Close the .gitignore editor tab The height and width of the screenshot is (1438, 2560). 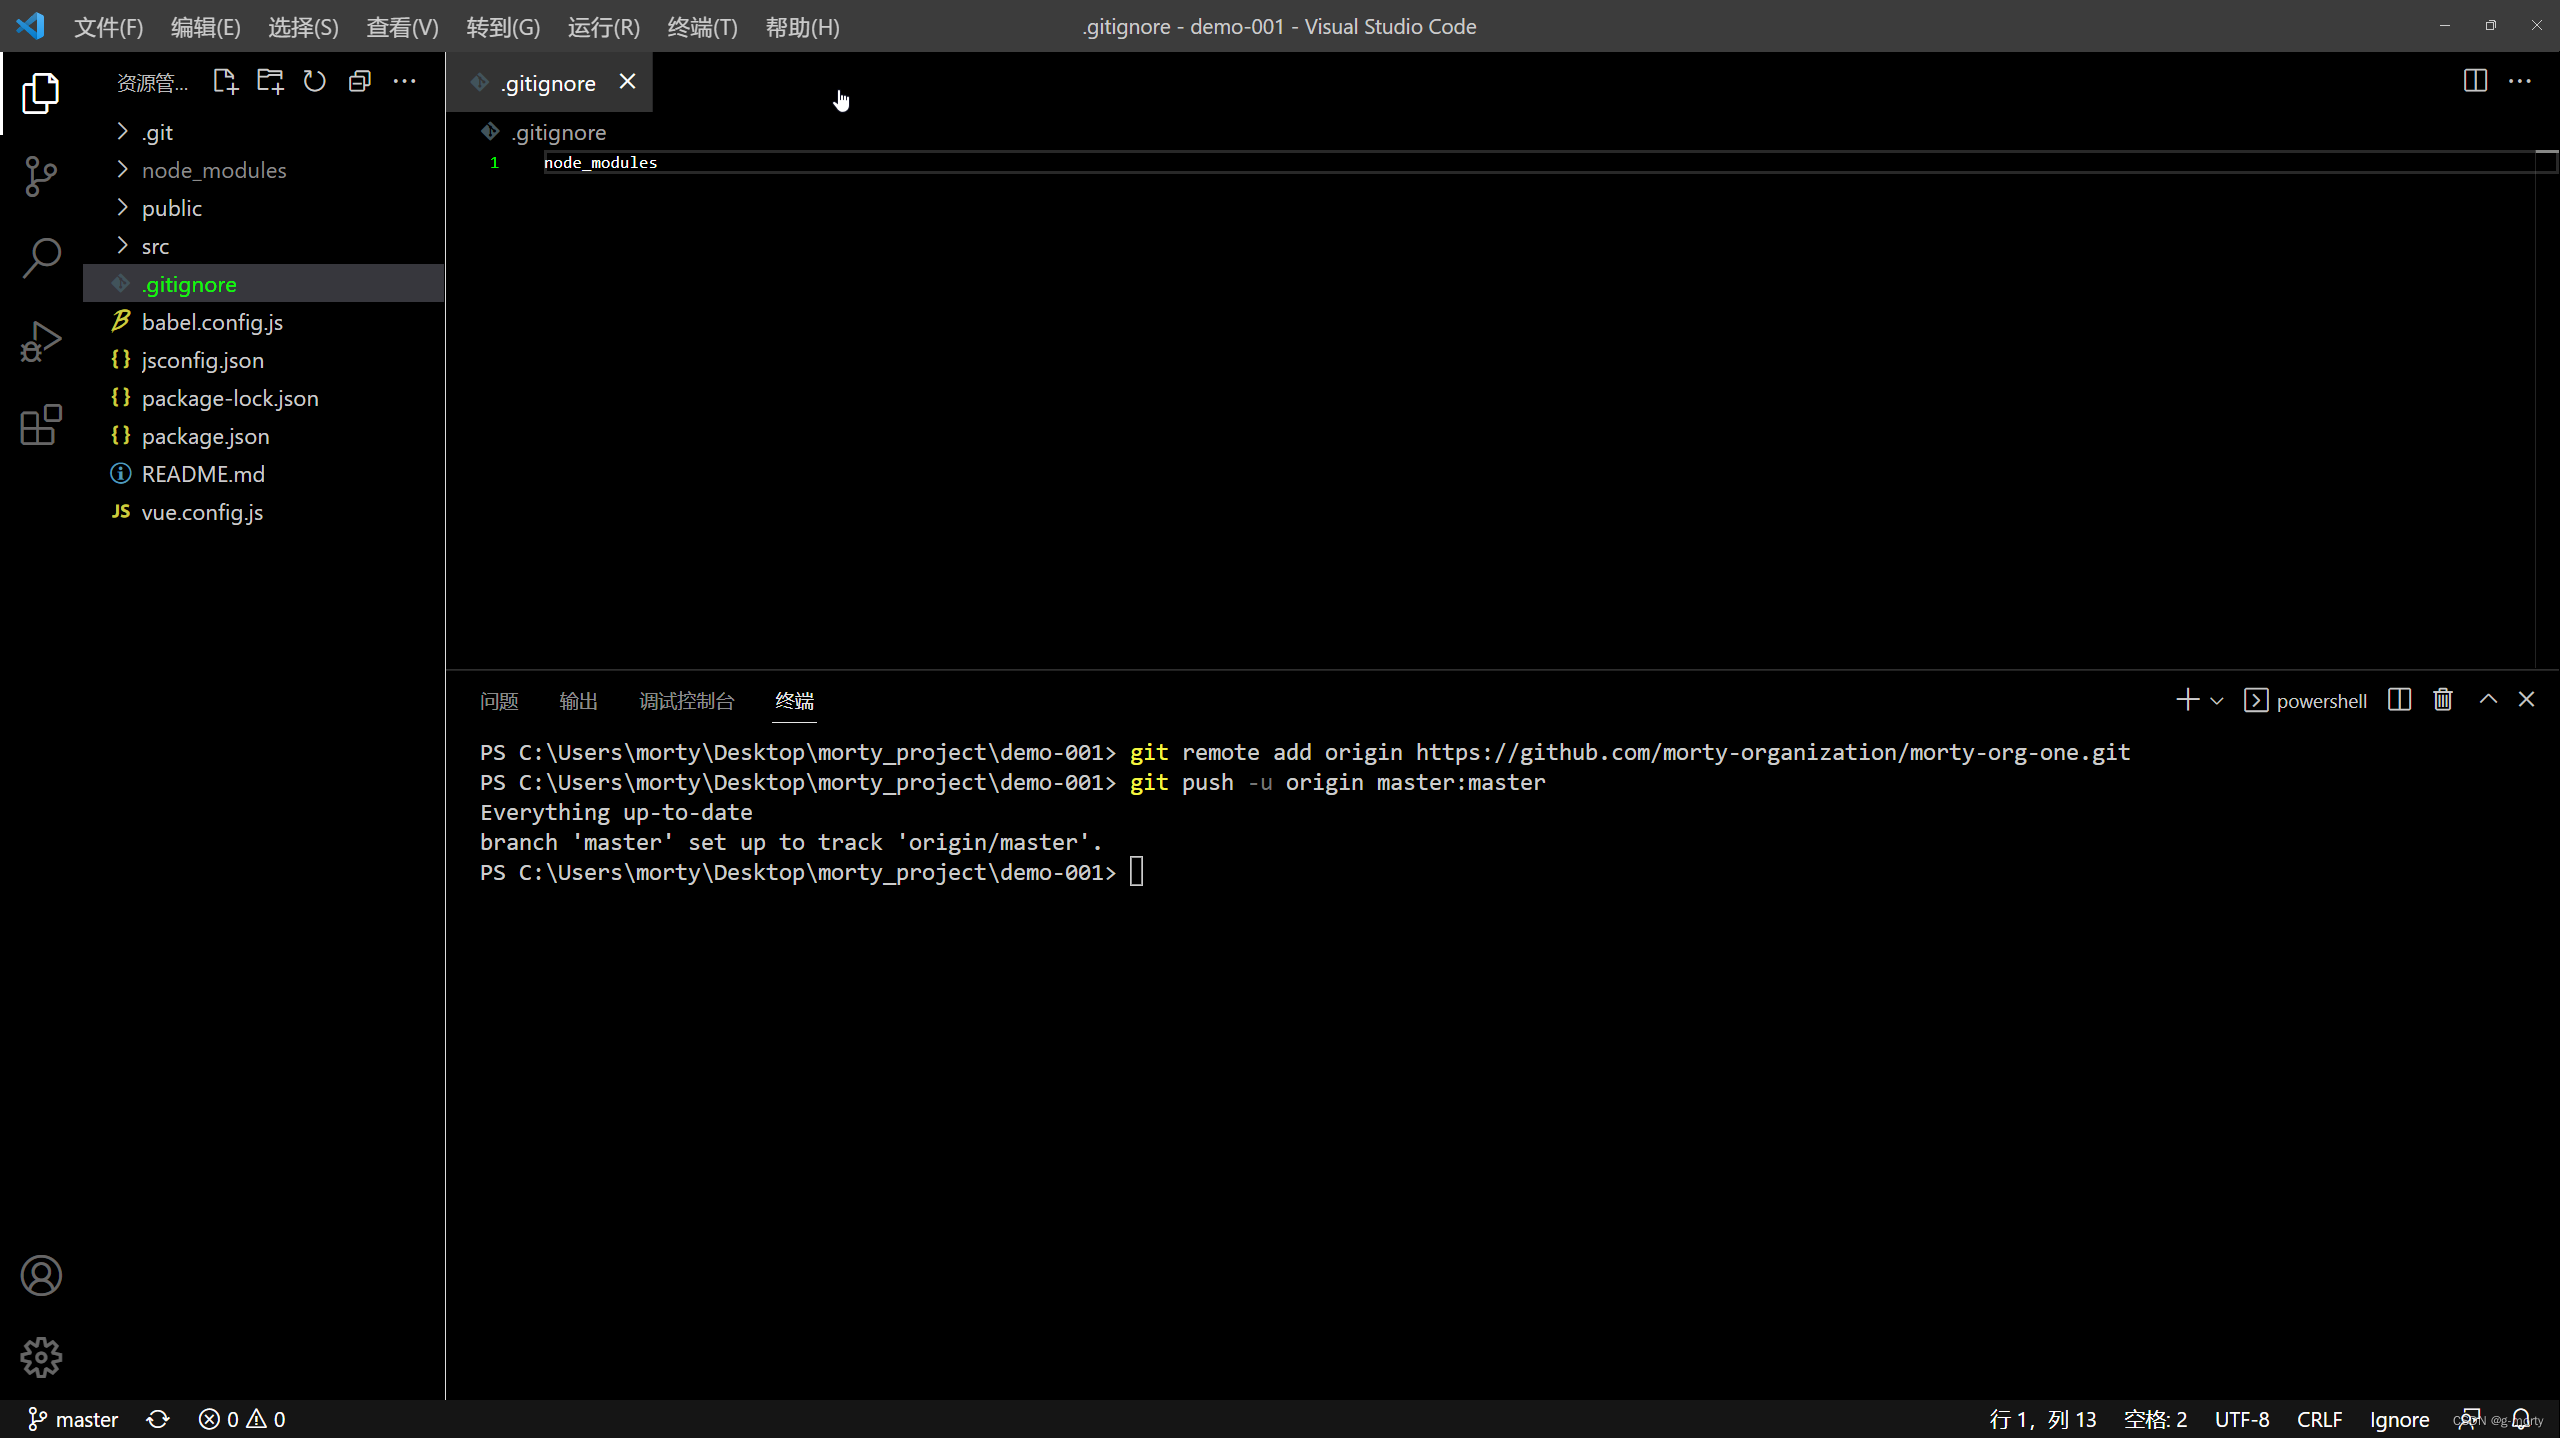click(x=627, y=82)
